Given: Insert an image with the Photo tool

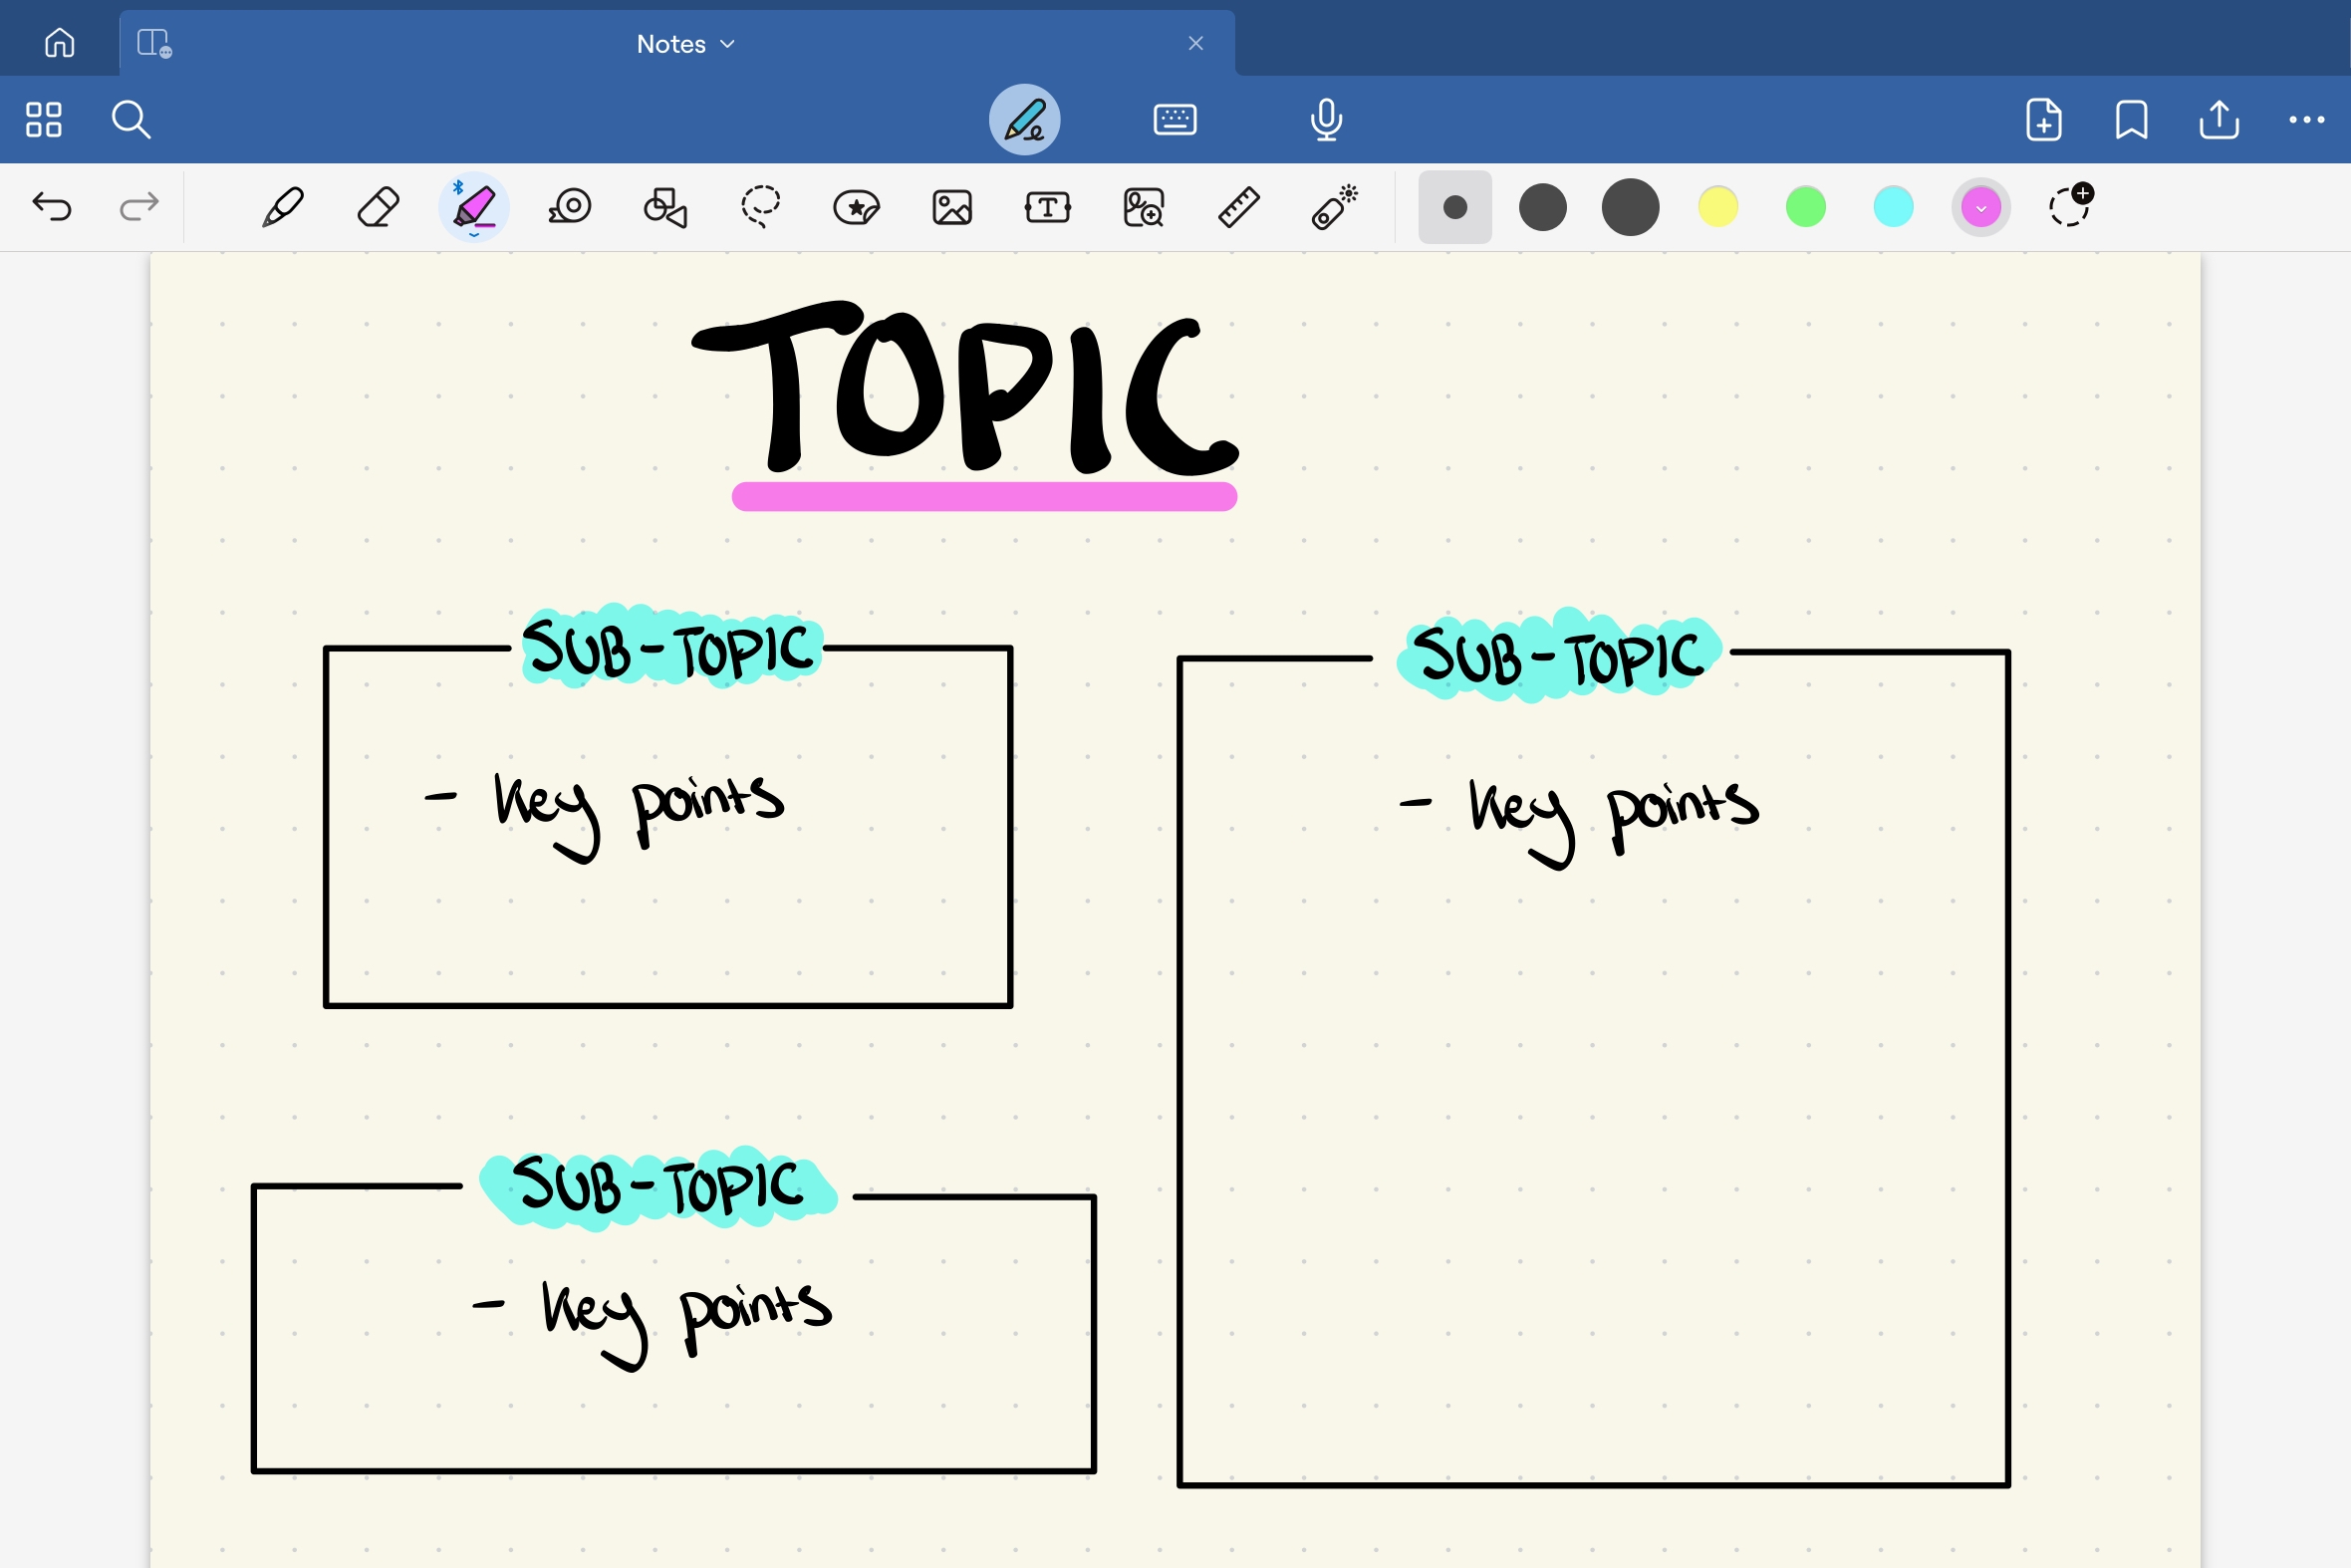Looking at the screenshot, I should point(951,207).
